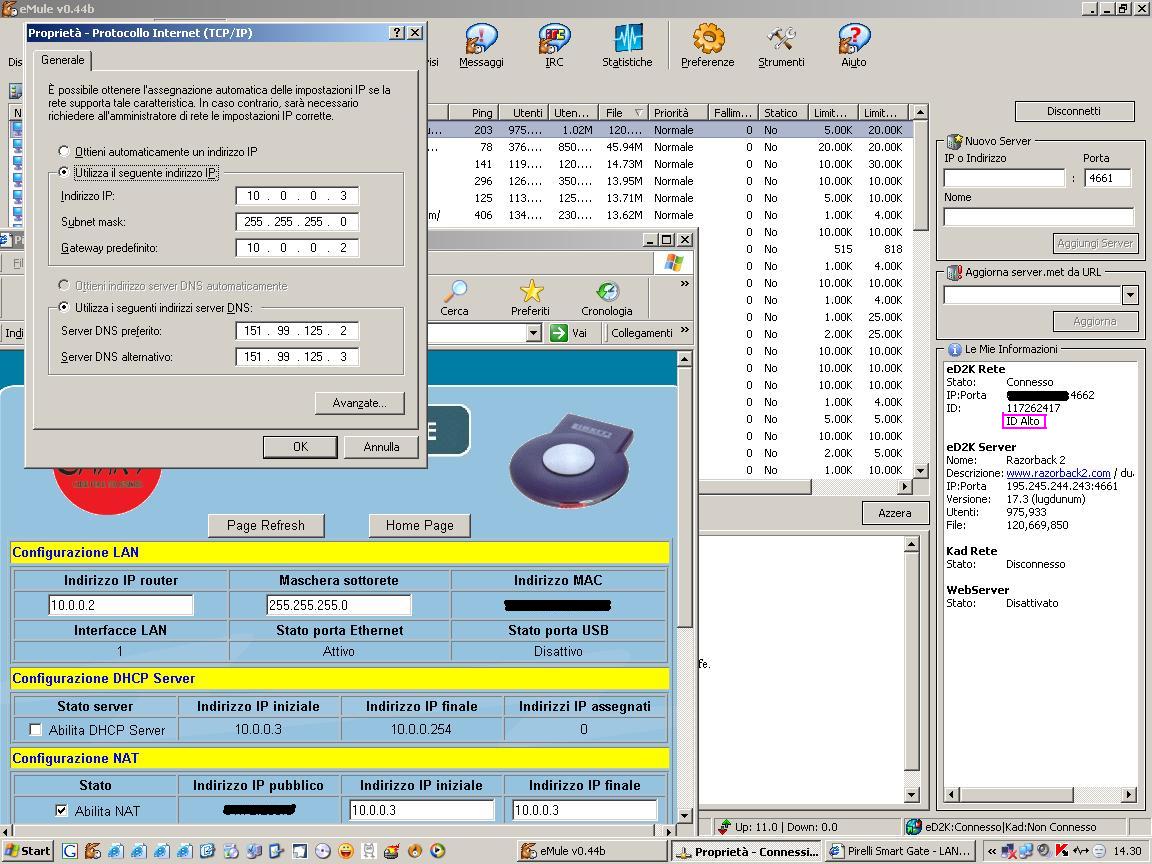Switch to the Pirelli Smart Gate taskbar button

901,851
